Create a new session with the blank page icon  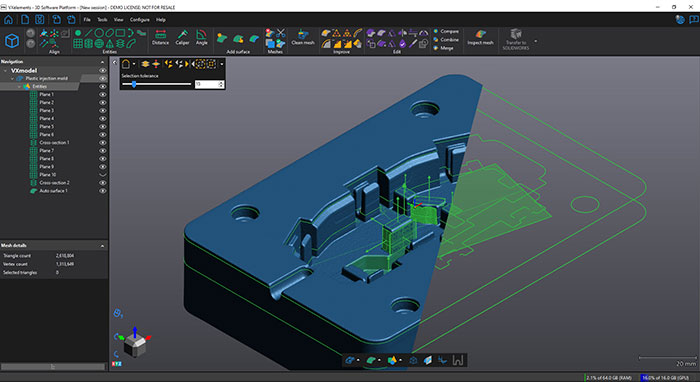coord(25,20)
